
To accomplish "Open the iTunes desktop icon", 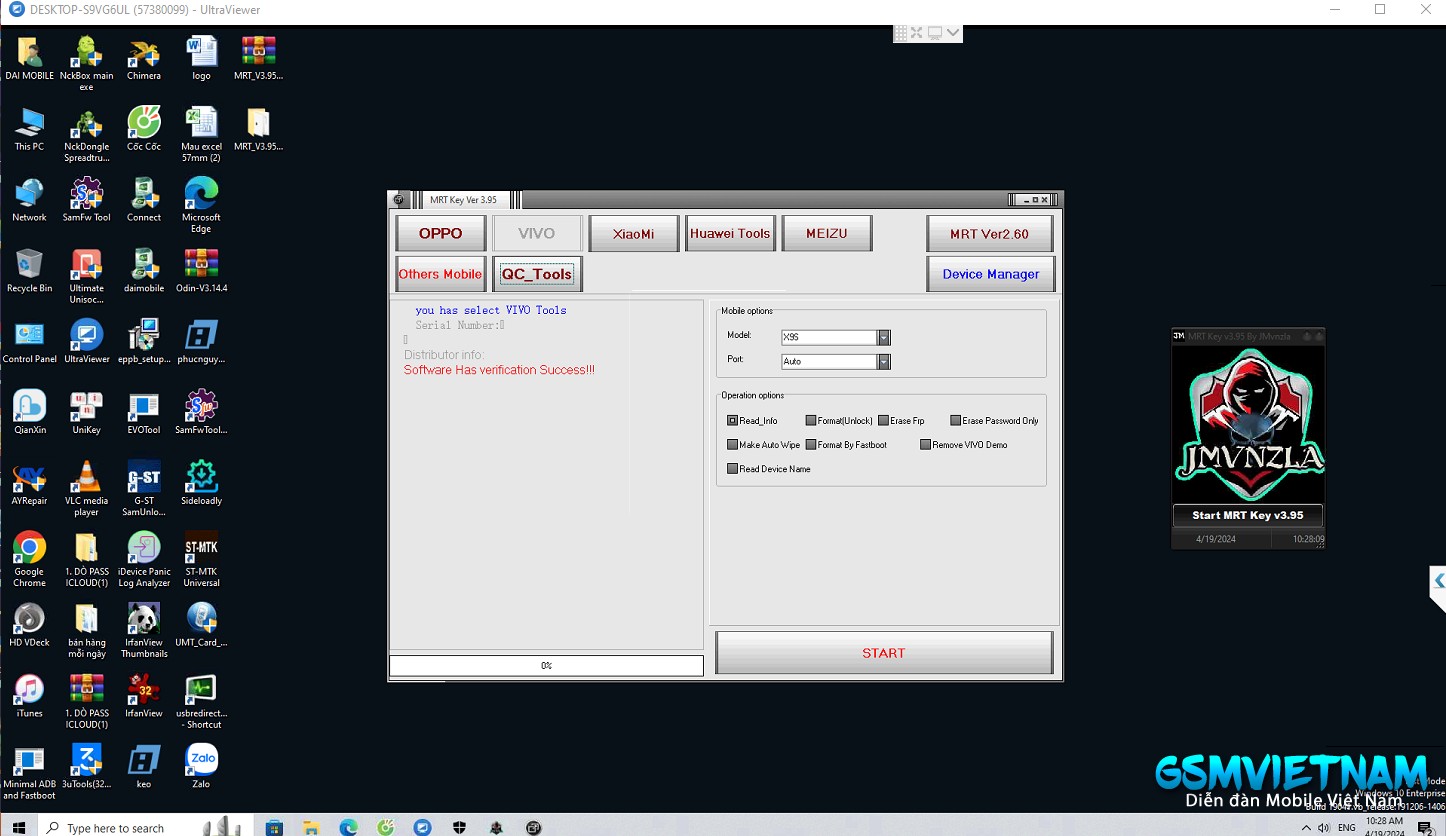I will point(29,697).
